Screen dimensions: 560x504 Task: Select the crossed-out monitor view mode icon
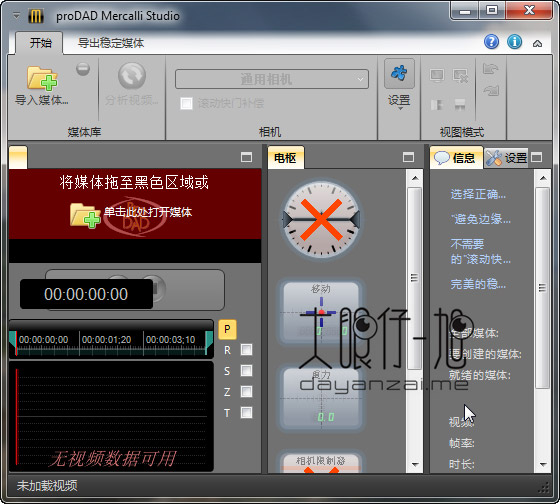[460, 75]
